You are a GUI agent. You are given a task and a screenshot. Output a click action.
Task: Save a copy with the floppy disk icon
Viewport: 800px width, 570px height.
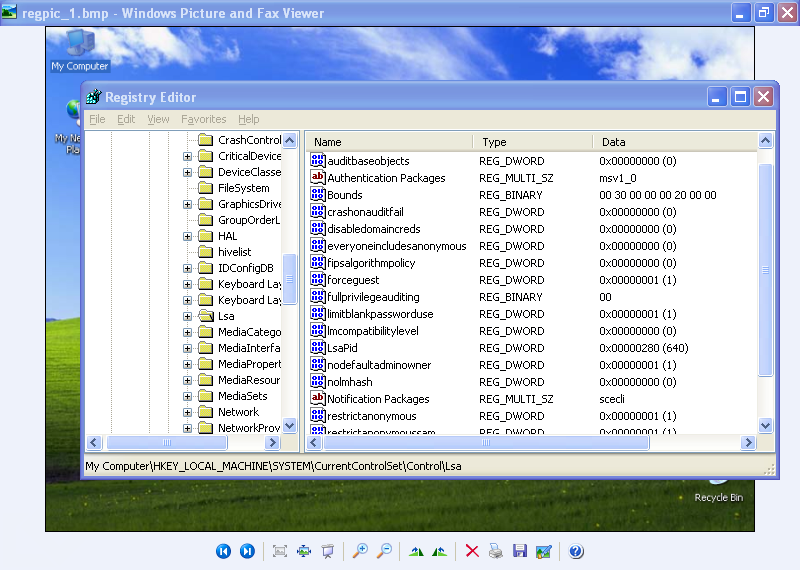point(520,551)
